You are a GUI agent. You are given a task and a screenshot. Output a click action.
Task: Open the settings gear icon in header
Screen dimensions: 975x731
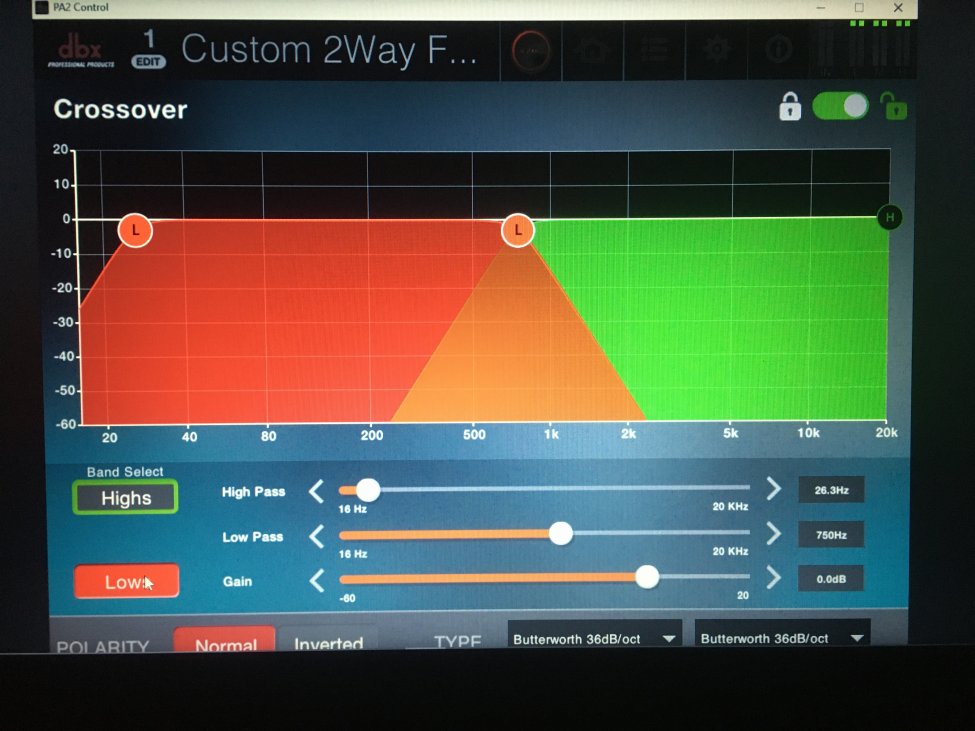(716, 50)
